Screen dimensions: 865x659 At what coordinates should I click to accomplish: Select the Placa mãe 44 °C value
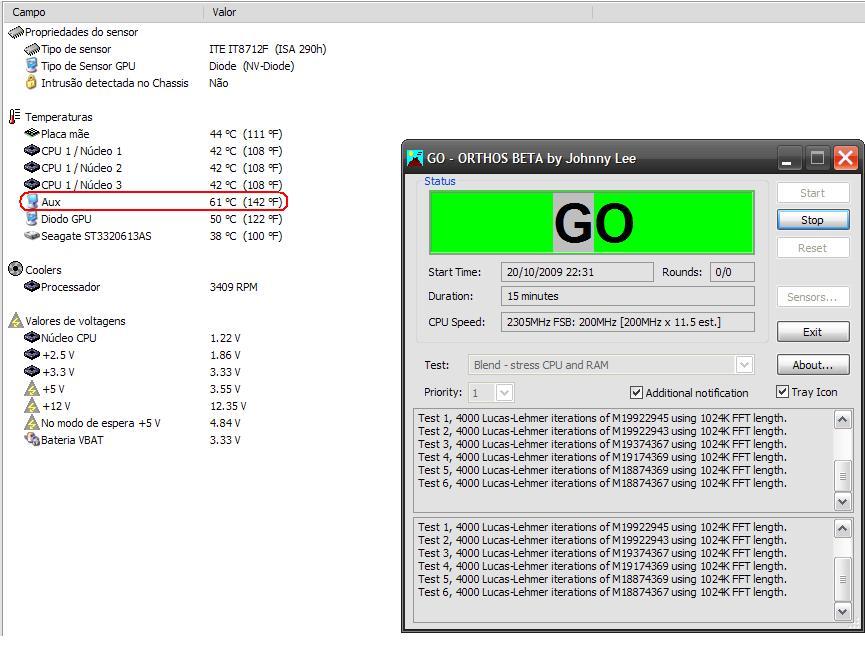click(245, 134)
